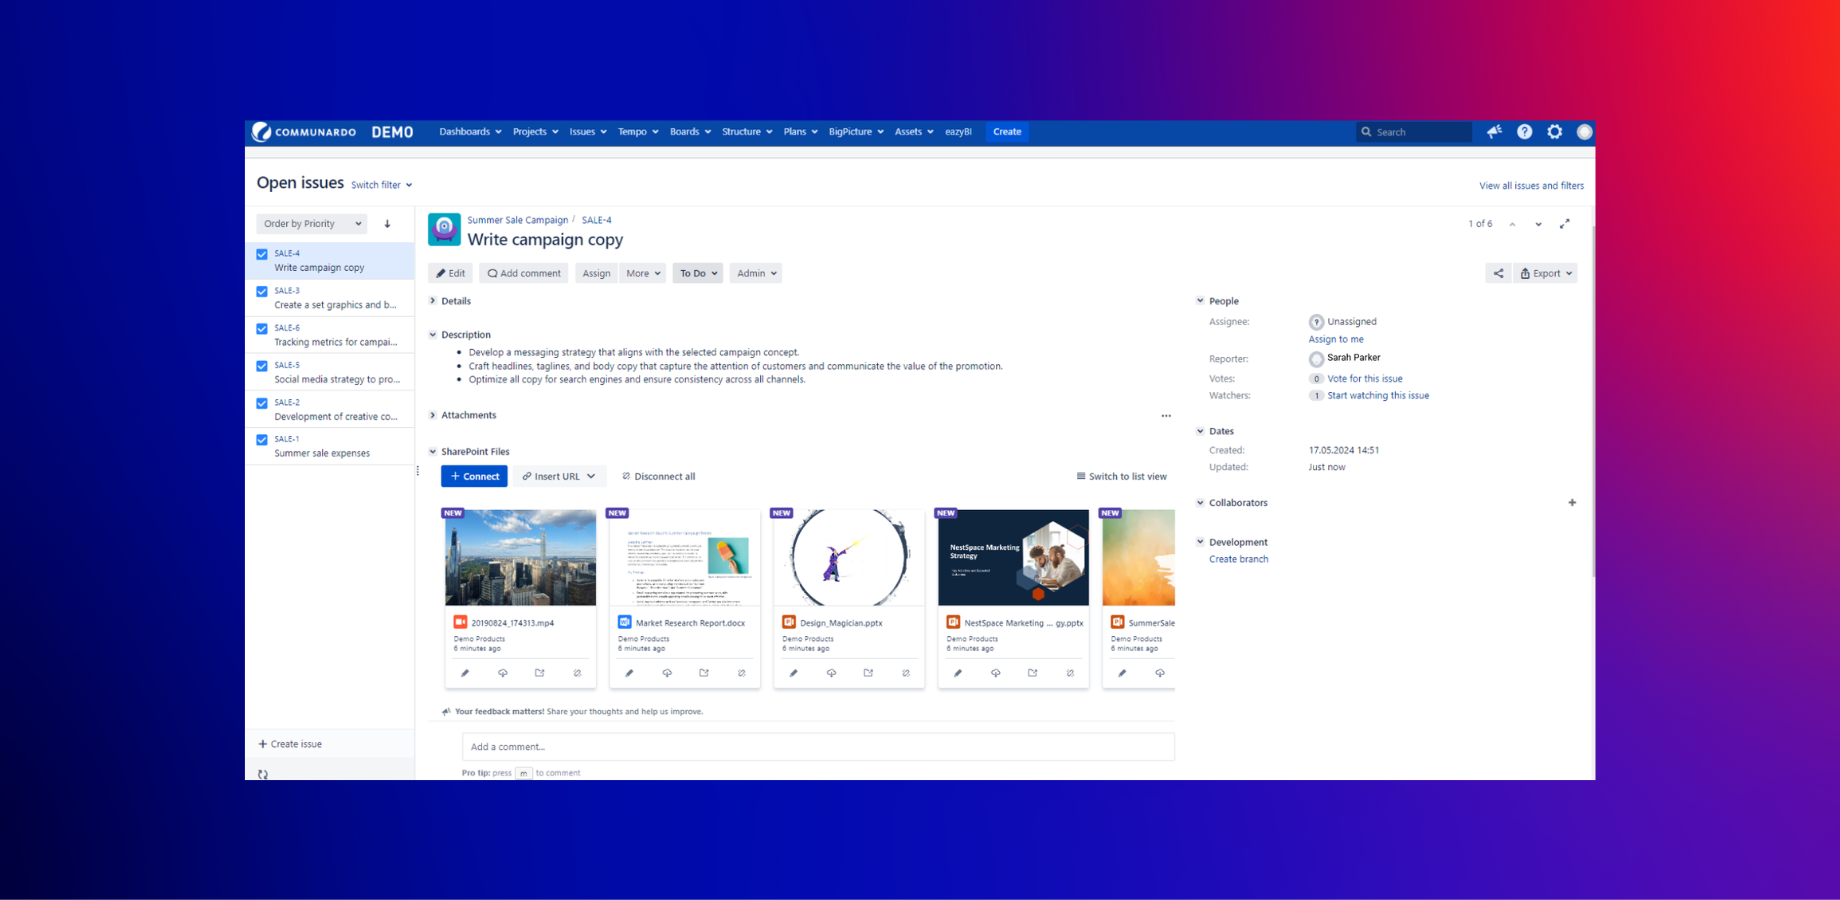Open Order by Priority dropdown
The height and width of the screenshot is (900, 1840).
tap(312, 224)
